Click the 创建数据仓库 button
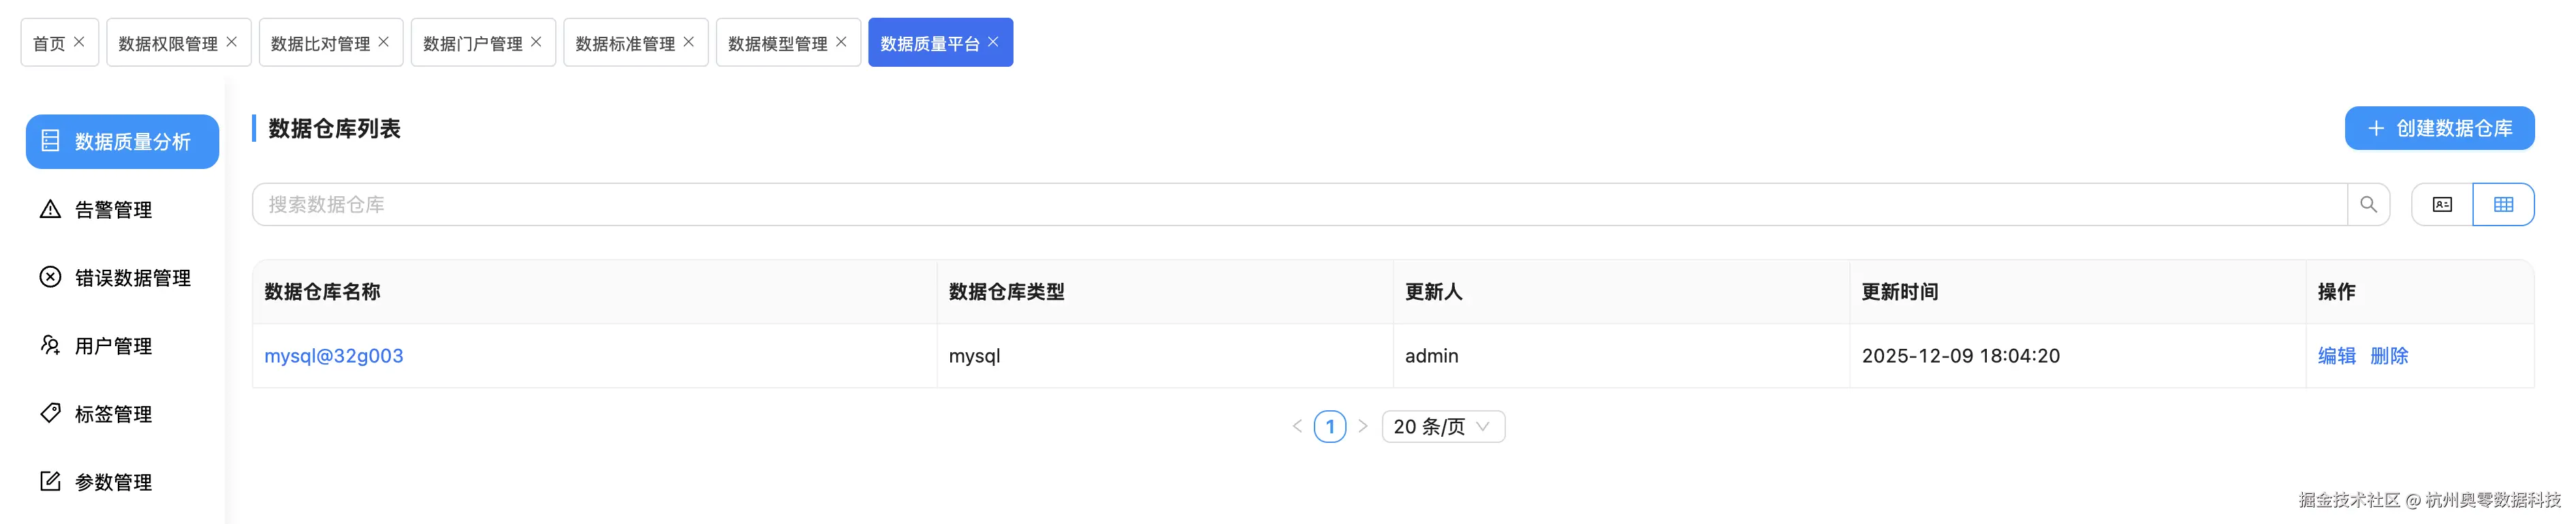This screenshot has height=524, width=2576. pos(2439,128)
